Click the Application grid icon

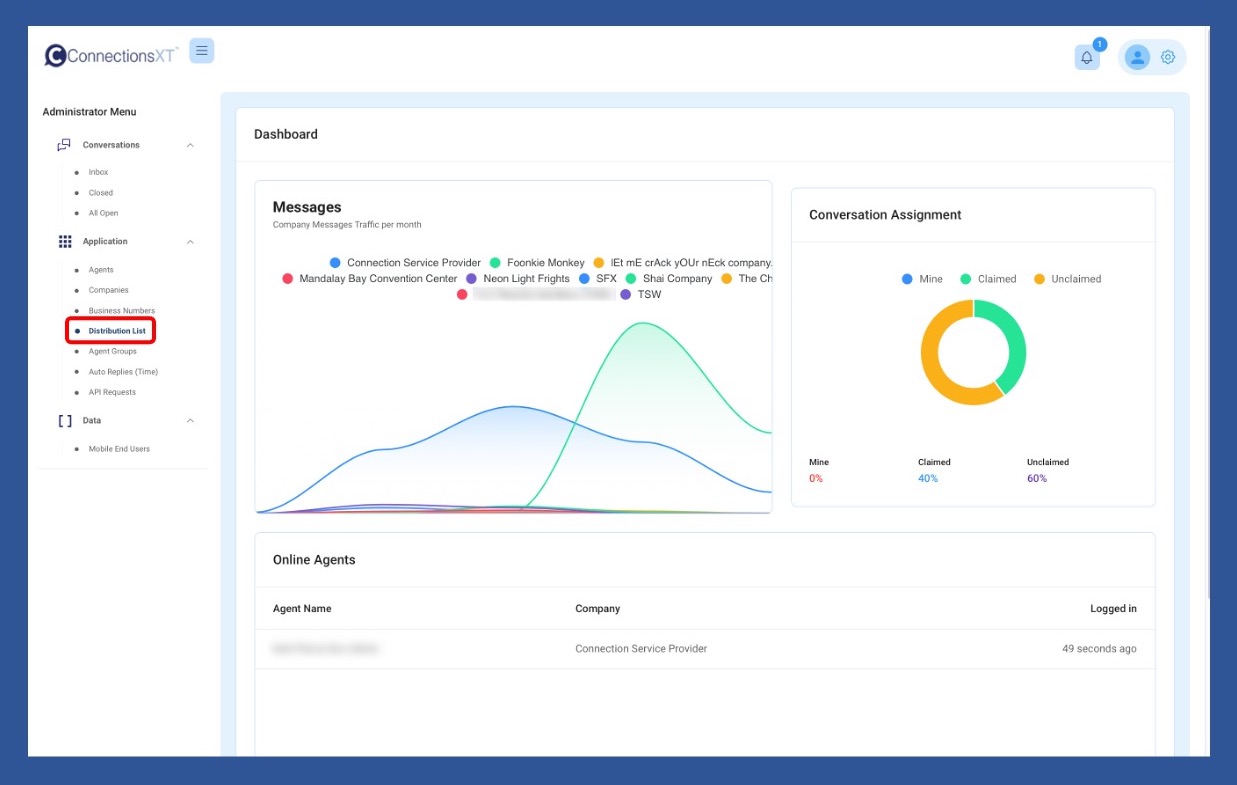[65, 242]
